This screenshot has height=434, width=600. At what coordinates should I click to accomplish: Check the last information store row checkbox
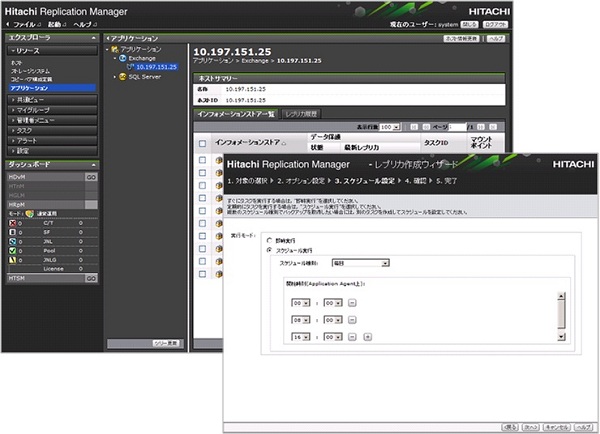[202, 274]
